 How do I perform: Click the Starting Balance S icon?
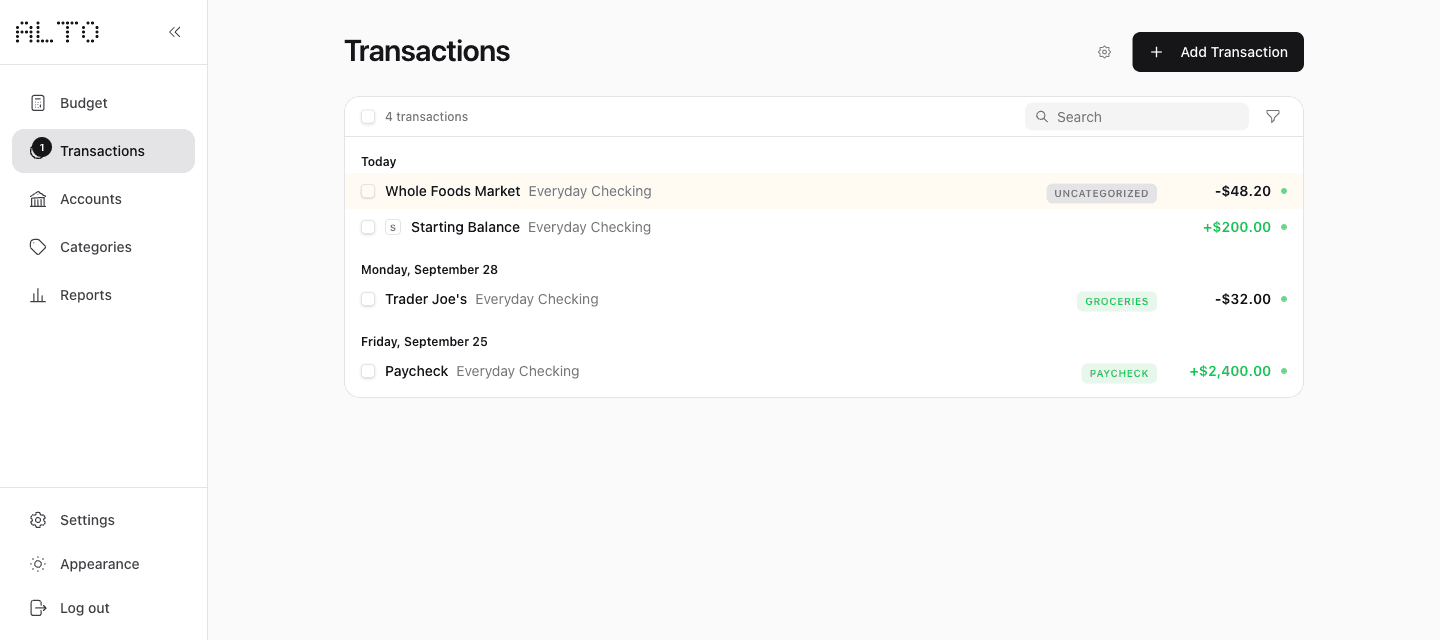(x=393, y=227)
